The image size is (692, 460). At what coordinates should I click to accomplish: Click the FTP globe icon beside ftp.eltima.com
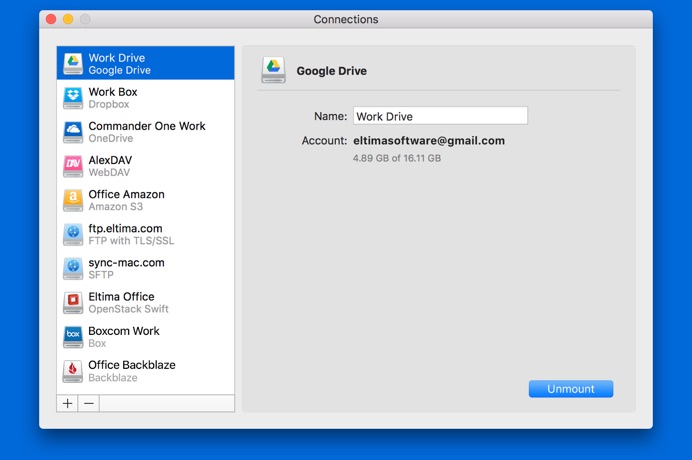pyautogui.click(x=73, y=234)
